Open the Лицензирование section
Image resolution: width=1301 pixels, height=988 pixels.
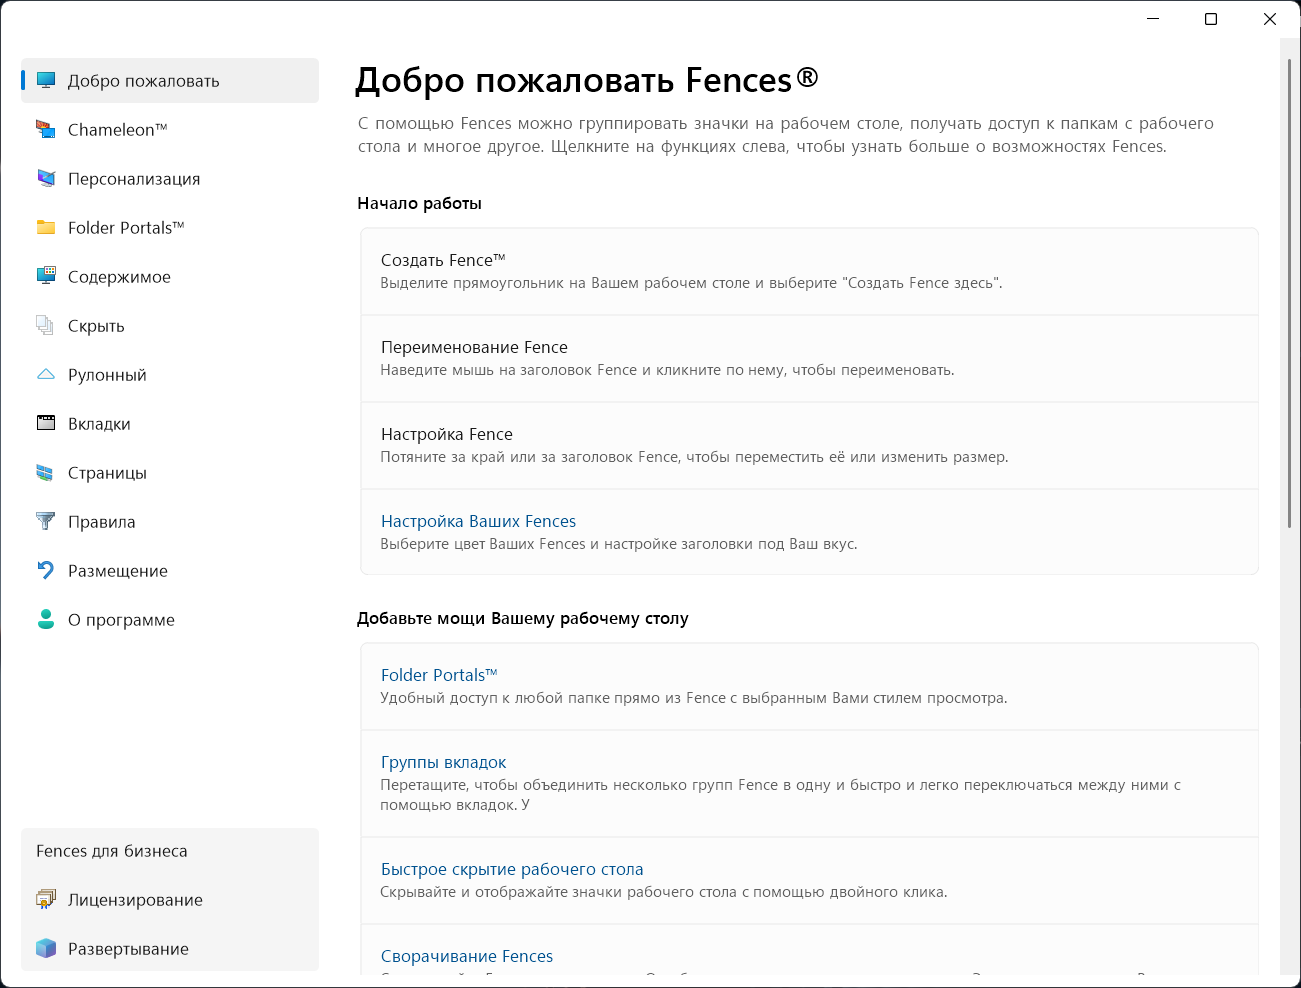135,900
